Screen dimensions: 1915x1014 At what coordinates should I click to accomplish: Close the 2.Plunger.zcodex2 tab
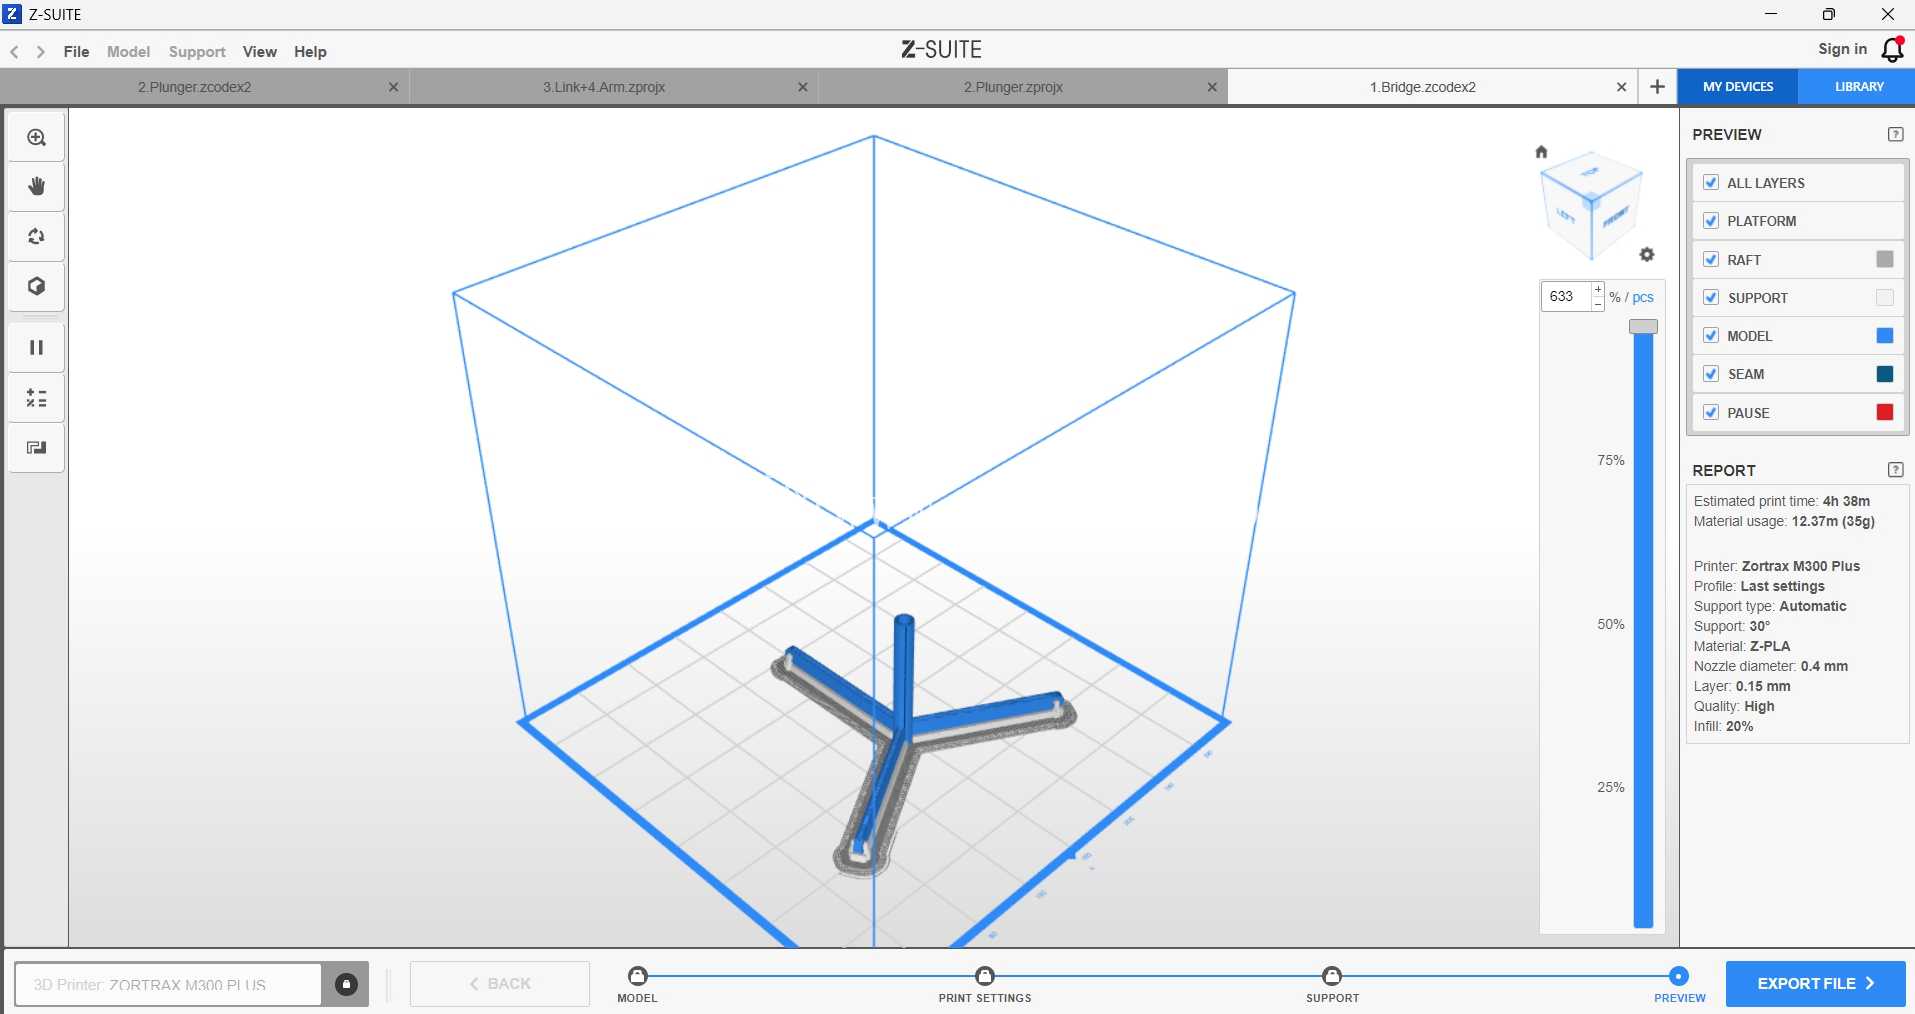tap(393, 87)
